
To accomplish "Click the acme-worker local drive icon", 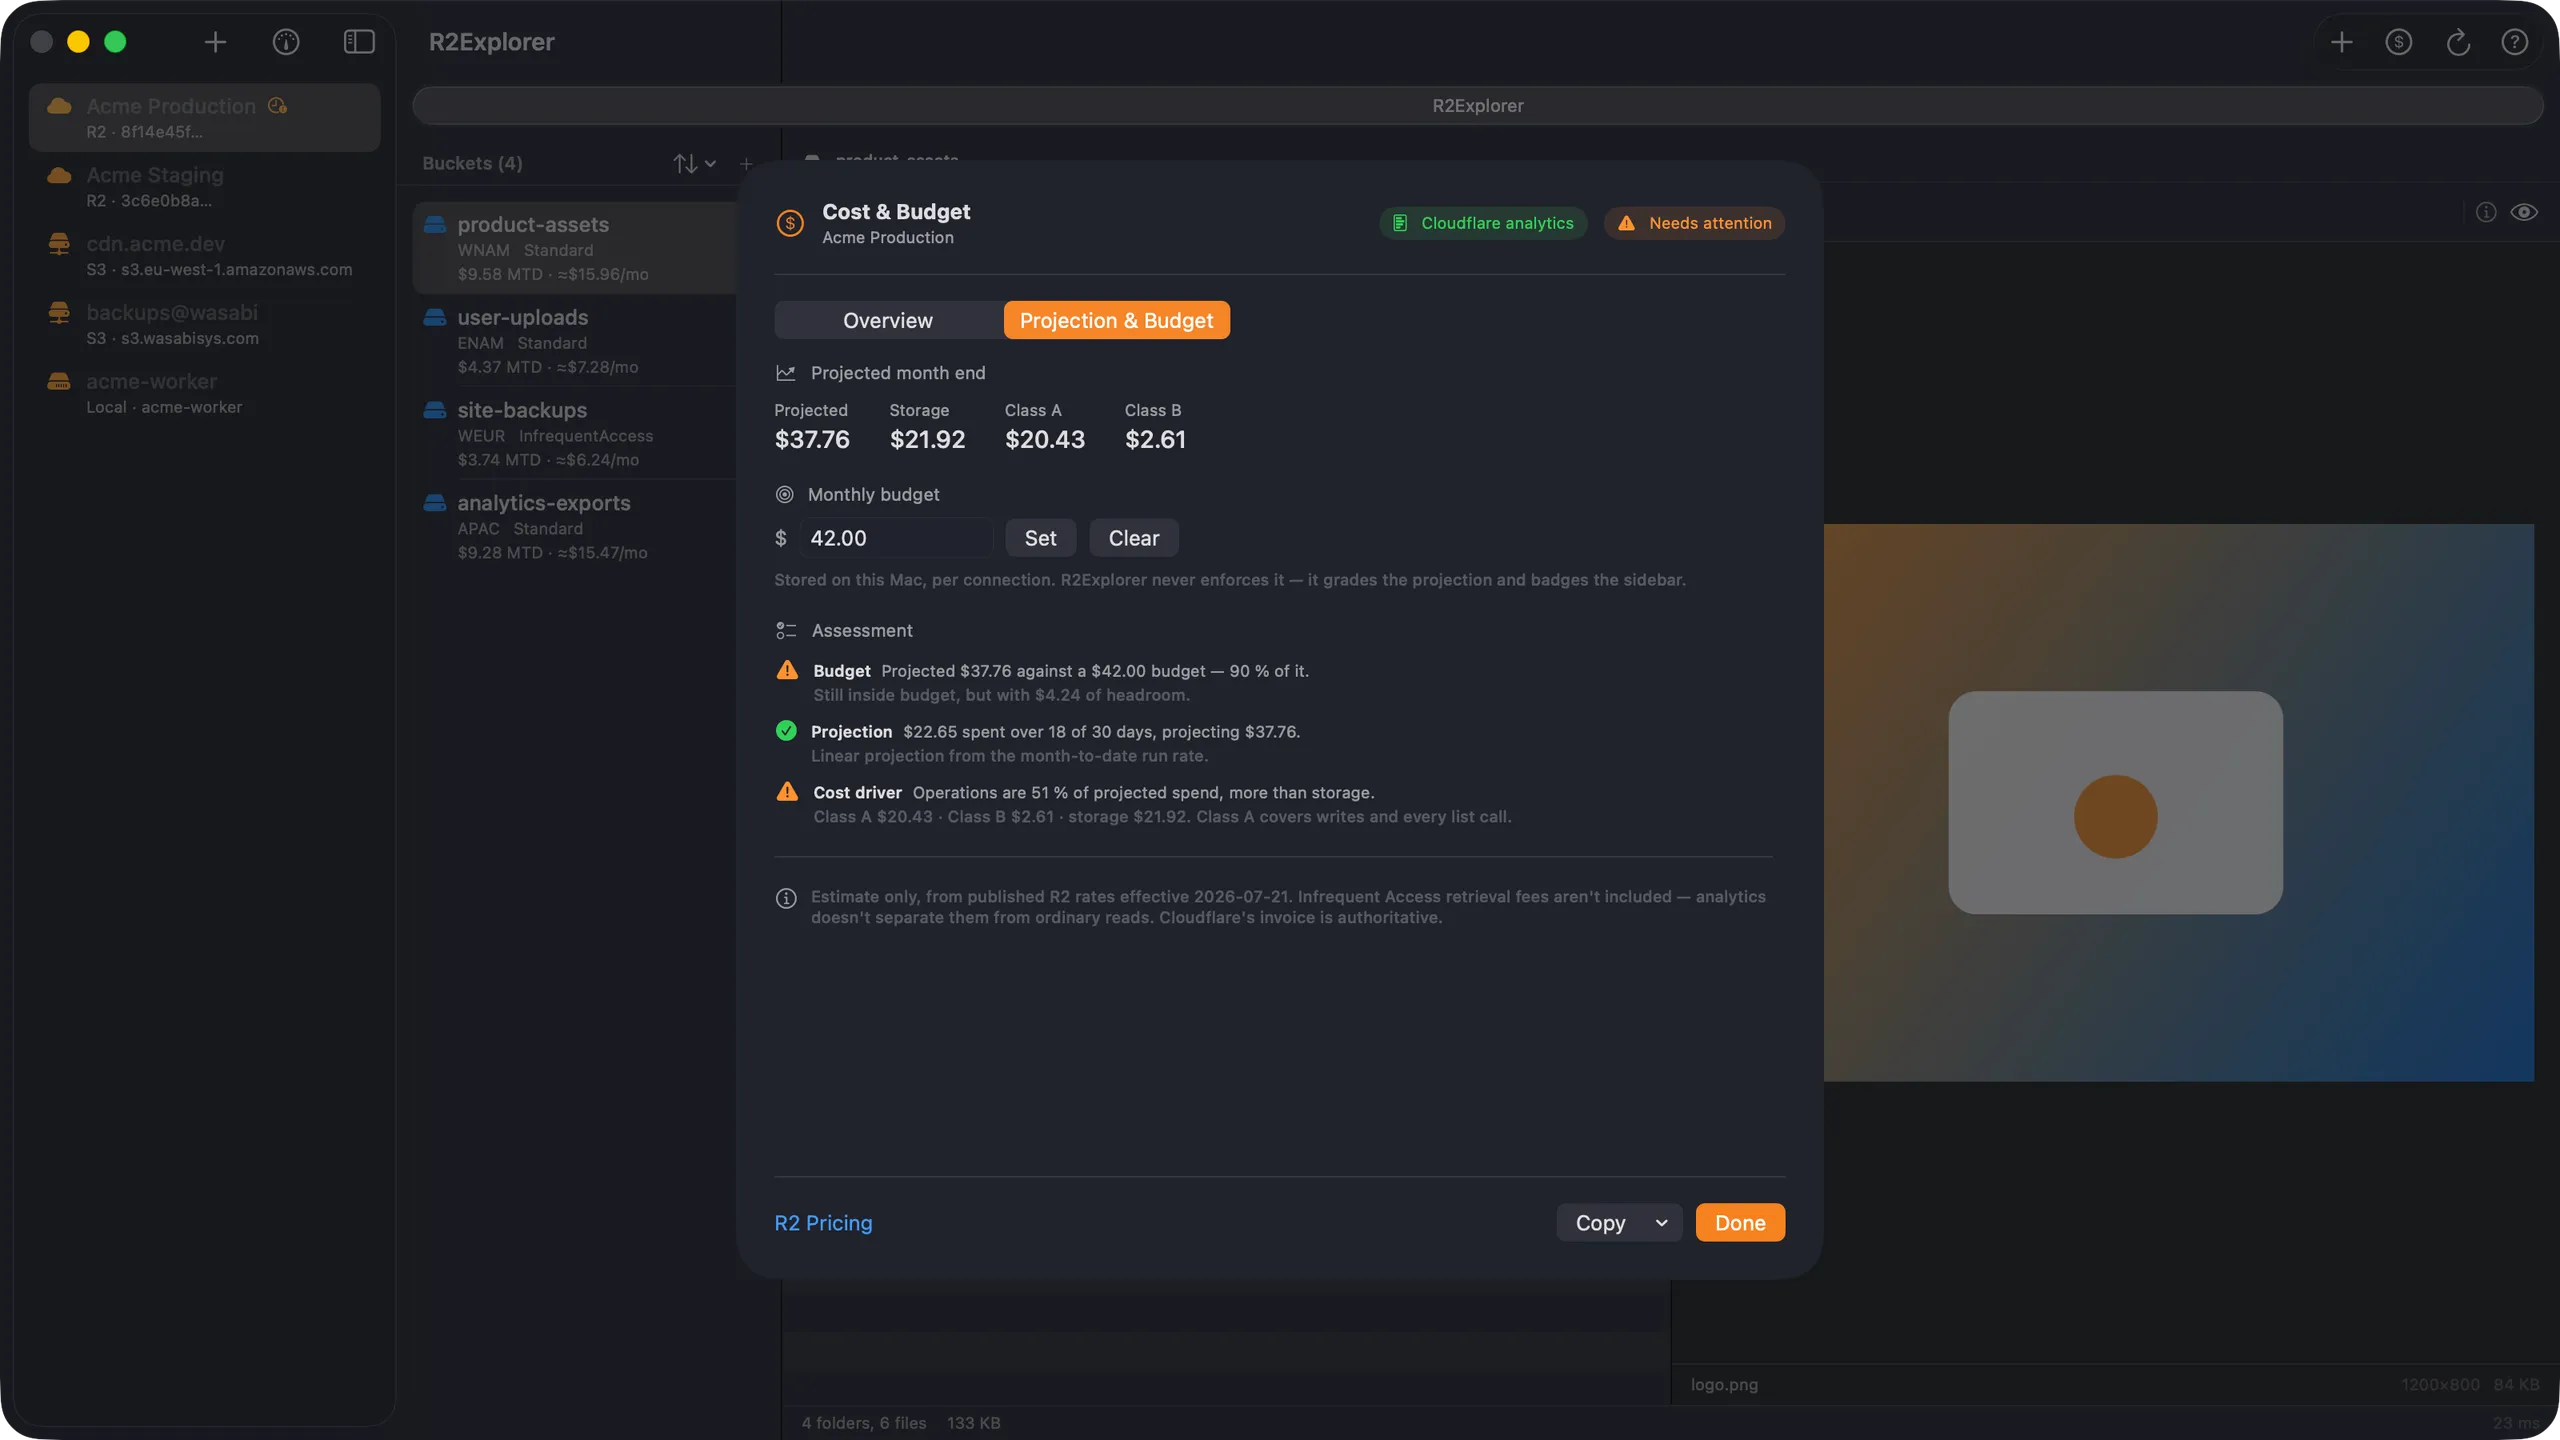I will [x=59, y=382].
